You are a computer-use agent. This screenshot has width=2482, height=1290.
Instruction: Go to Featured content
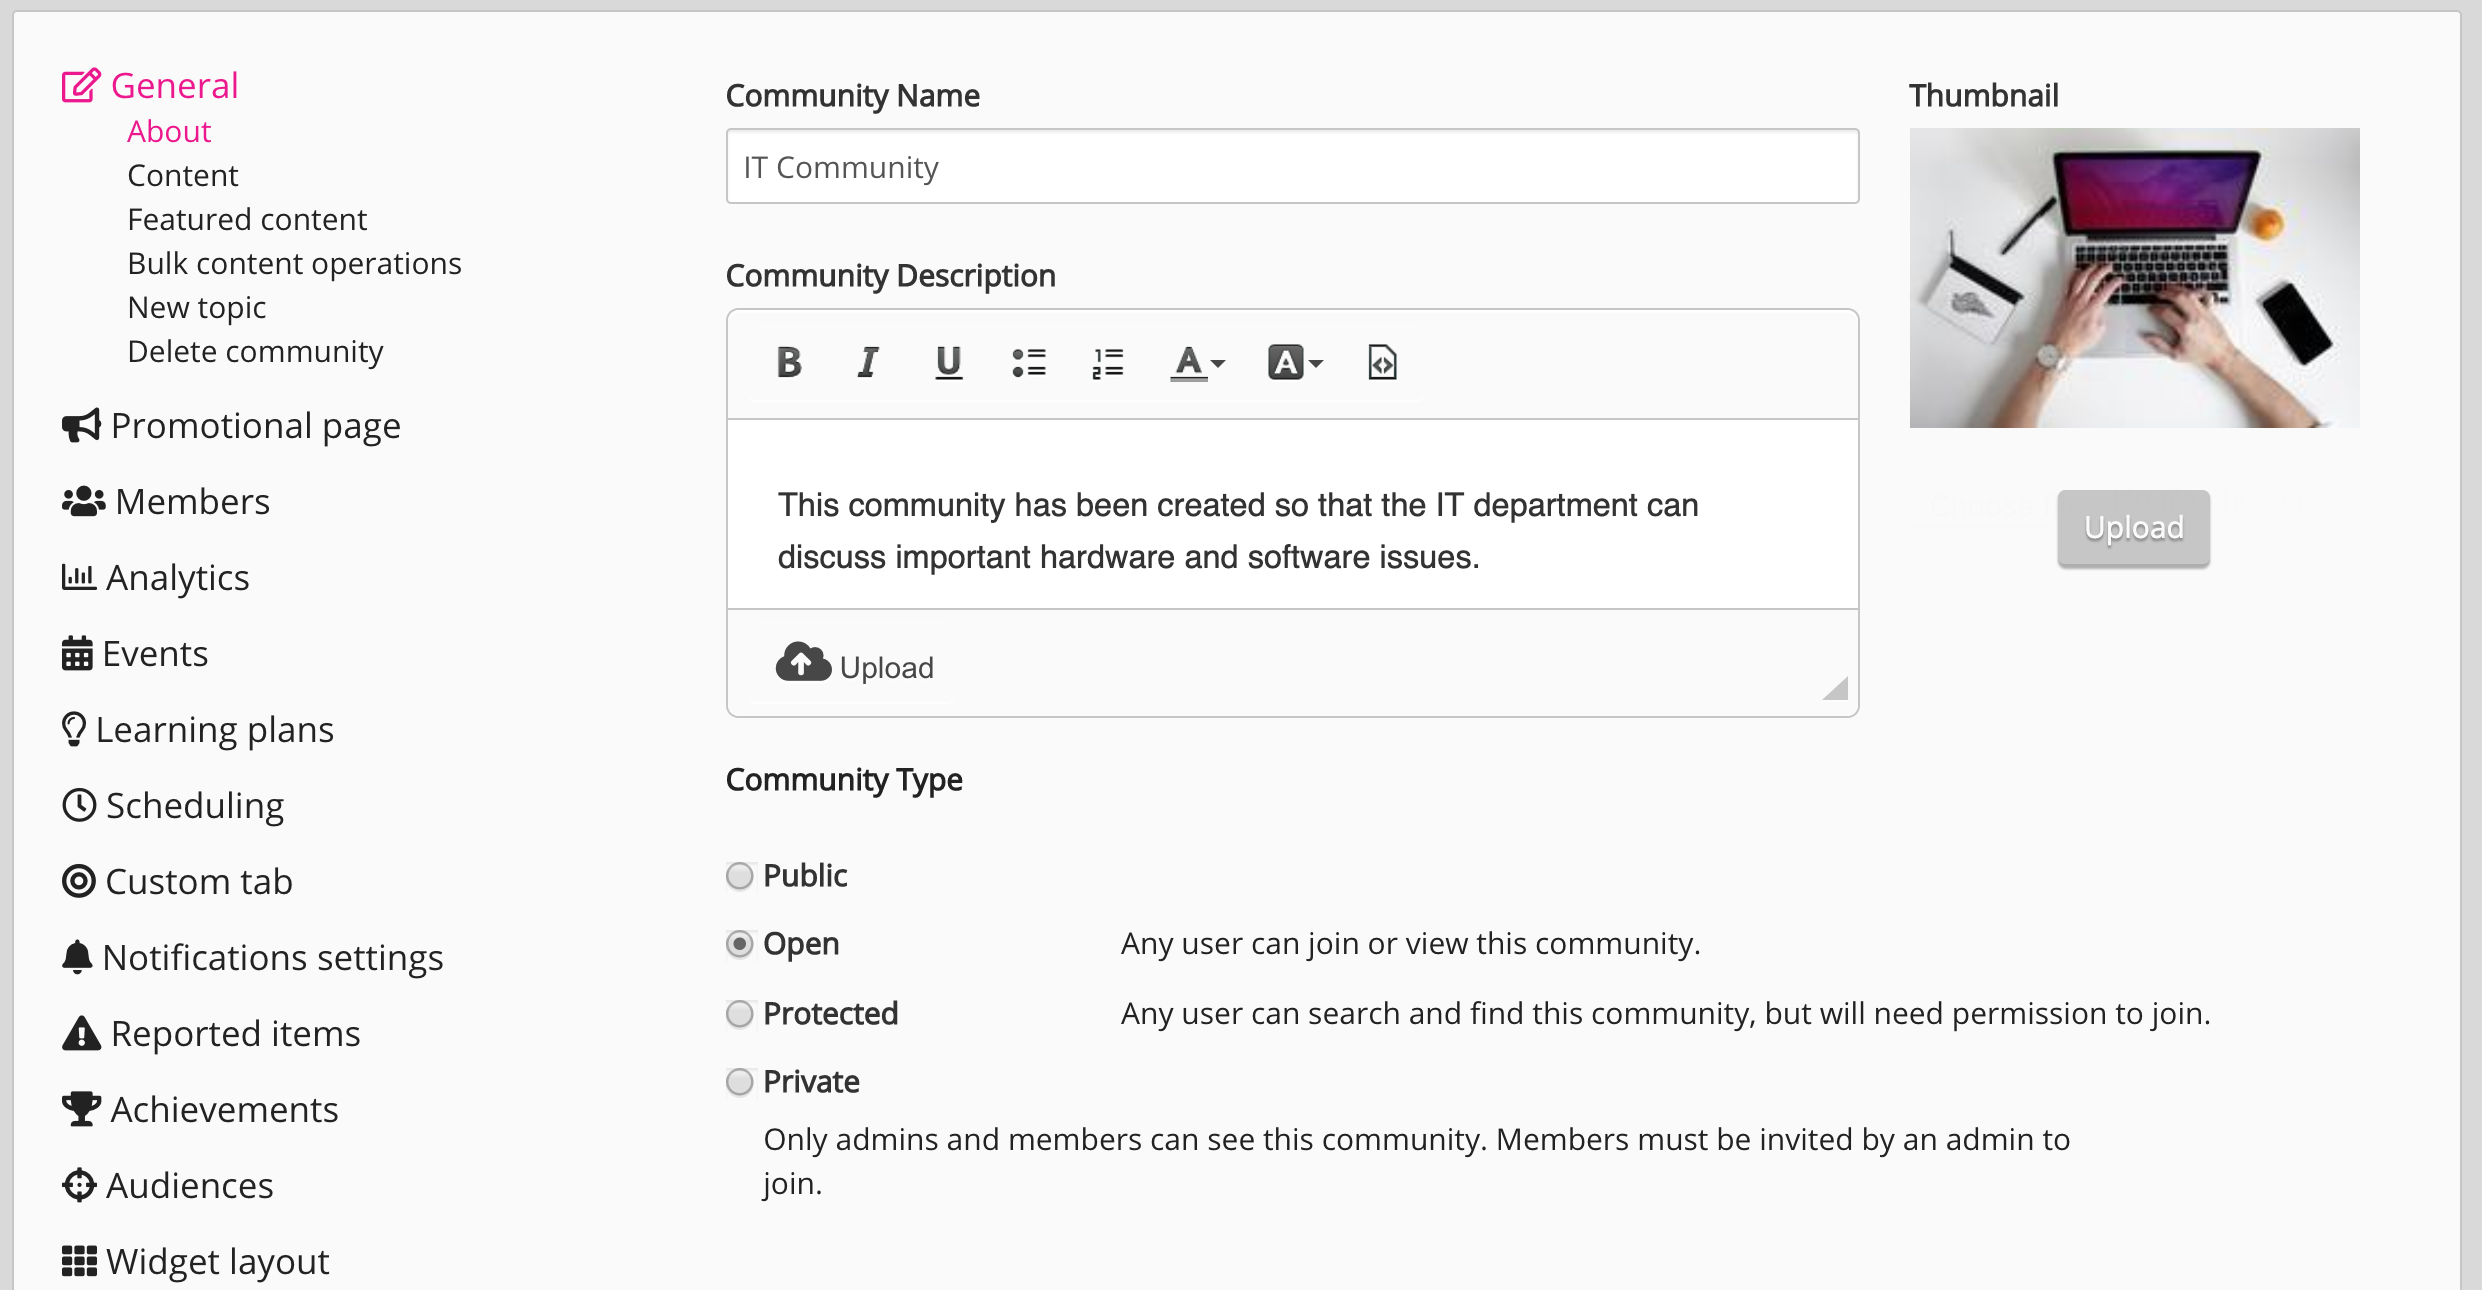[x=247, y=220]
